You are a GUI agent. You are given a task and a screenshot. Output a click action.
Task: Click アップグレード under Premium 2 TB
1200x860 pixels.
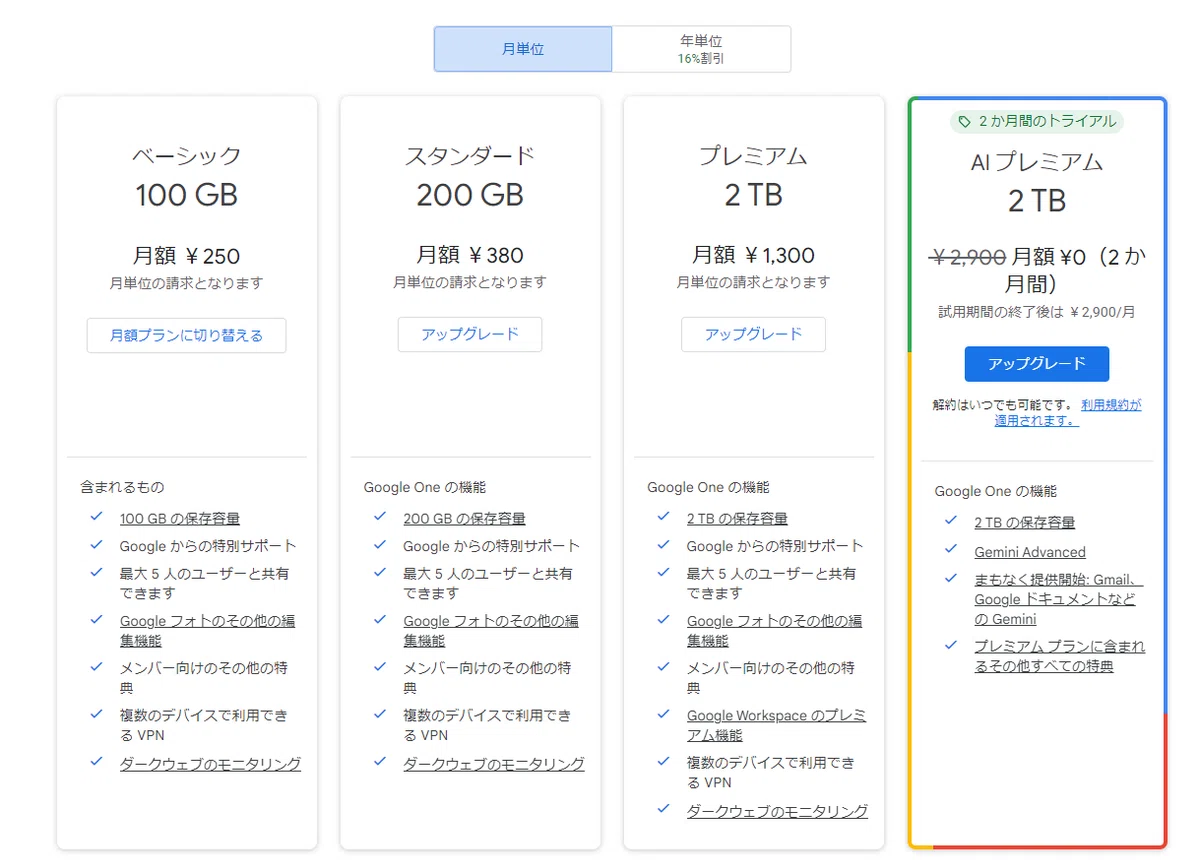click(x=753, y=334)
